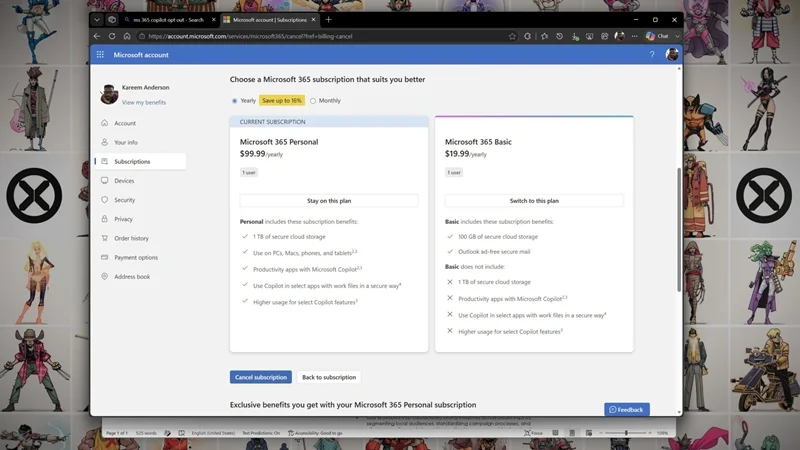800x450 pixels.
Task: Click Word zoom slider in status bar
Action: (x=626, y=433)
